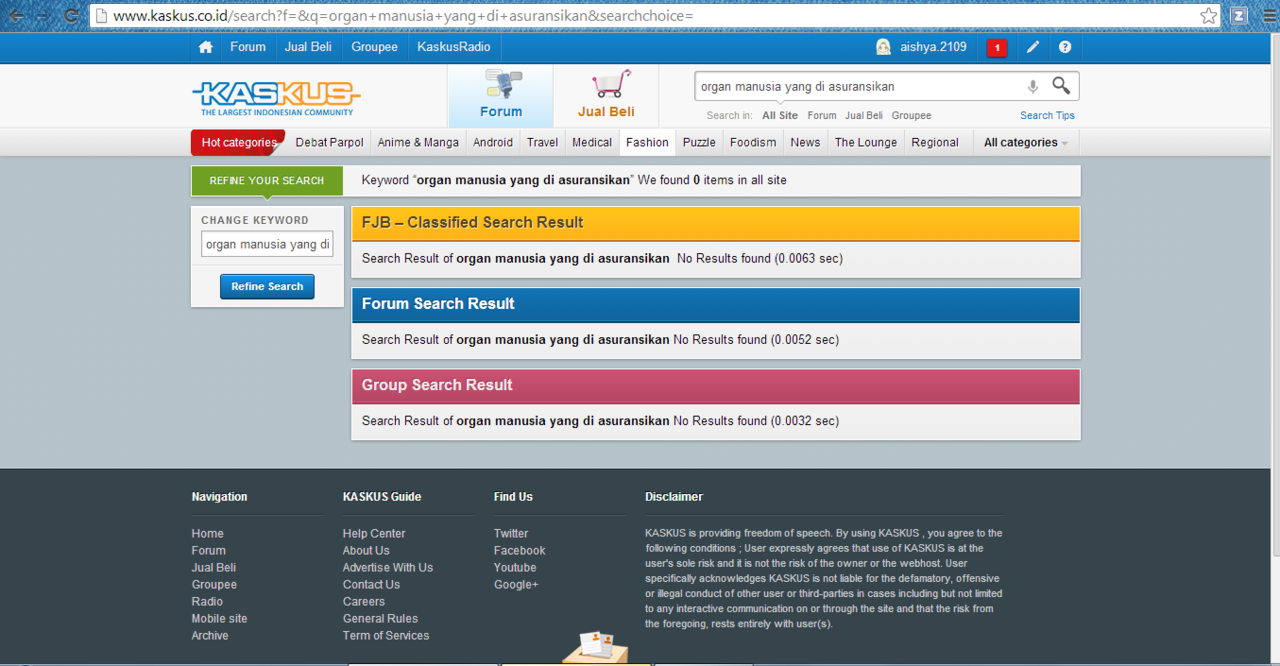This screenshot has width=1280, height=666.
Task: Open the Search Tips link
Action: click(1047, 116)
